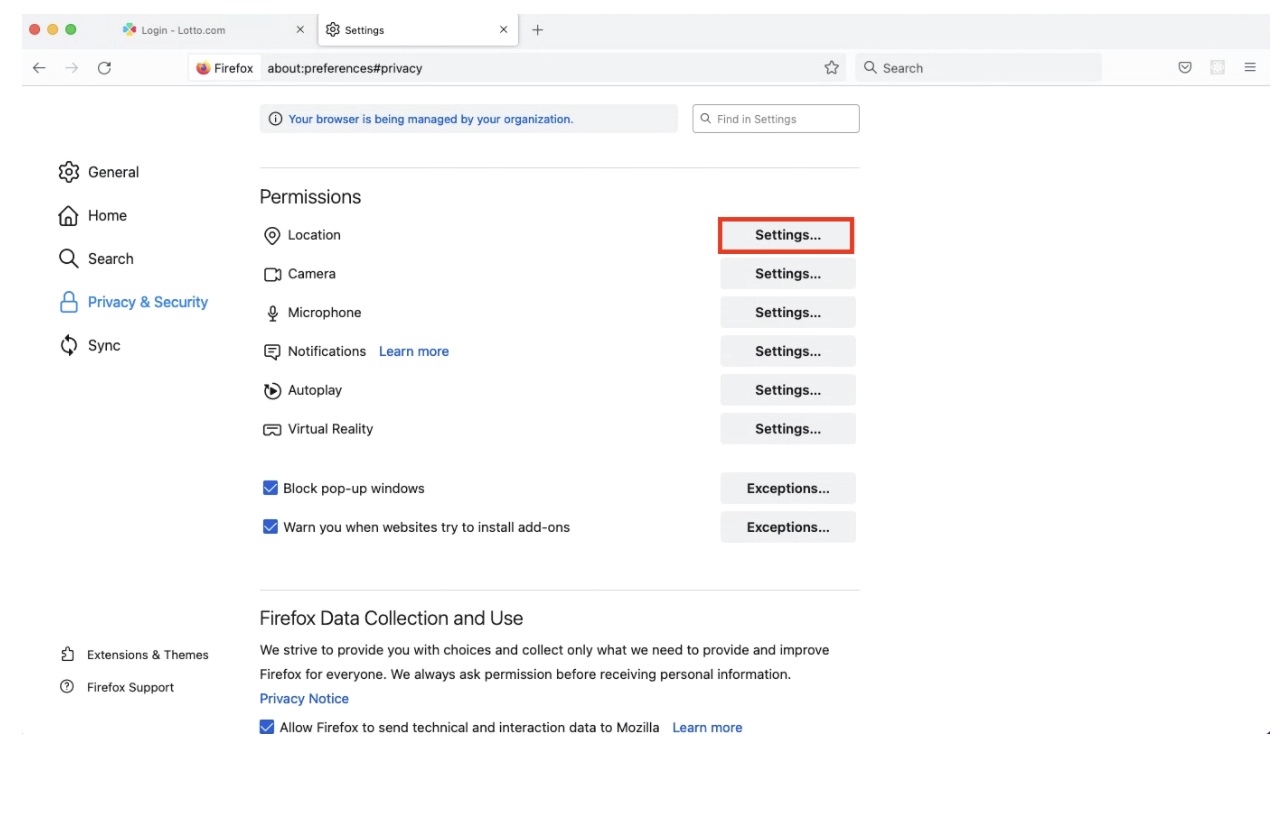
Task: Go back with the left arrow icon
Action: (39, 68)
